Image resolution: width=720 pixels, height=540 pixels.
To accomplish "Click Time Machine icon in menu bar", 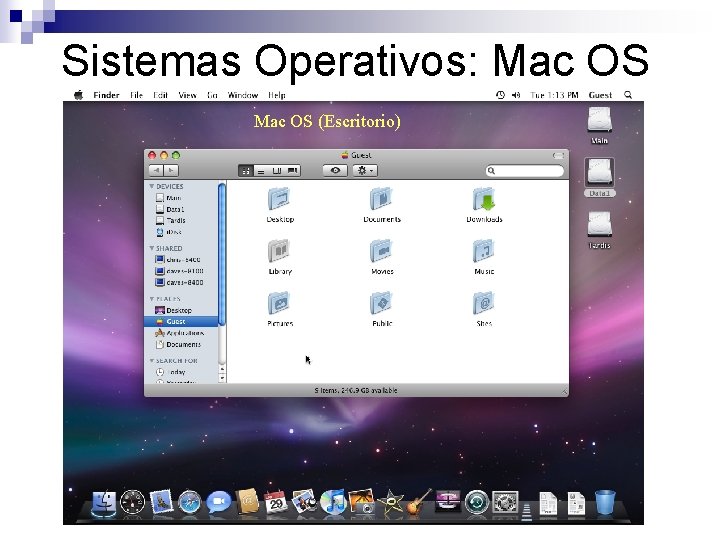I will point(500,95).
